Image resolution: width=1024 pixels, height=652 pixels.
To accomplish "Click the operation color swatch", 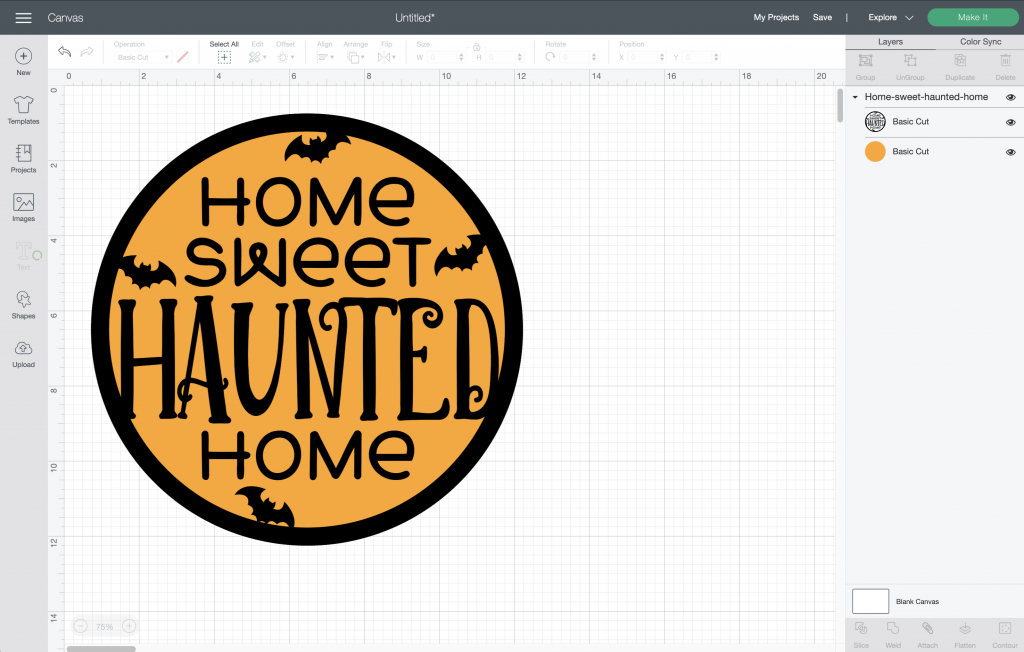I will click(x=183, y=57).
